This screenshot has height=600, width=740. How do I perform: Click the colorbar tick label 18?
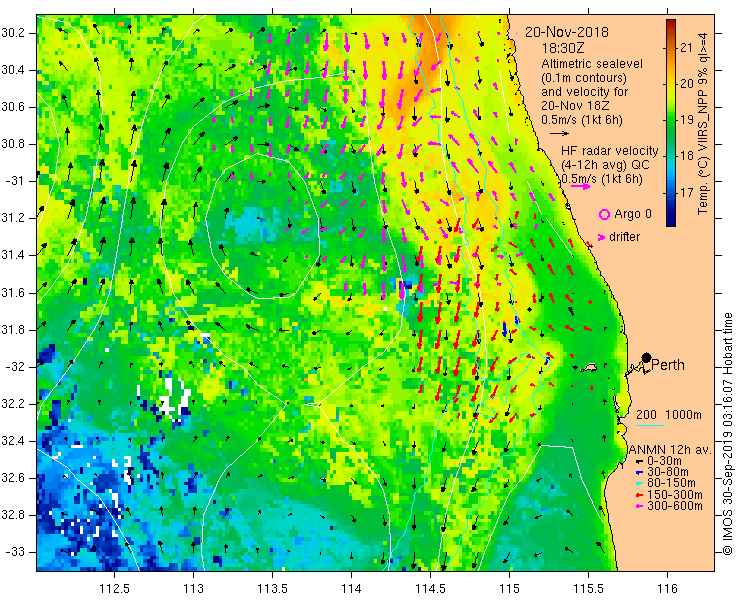(x=687, y=156)
